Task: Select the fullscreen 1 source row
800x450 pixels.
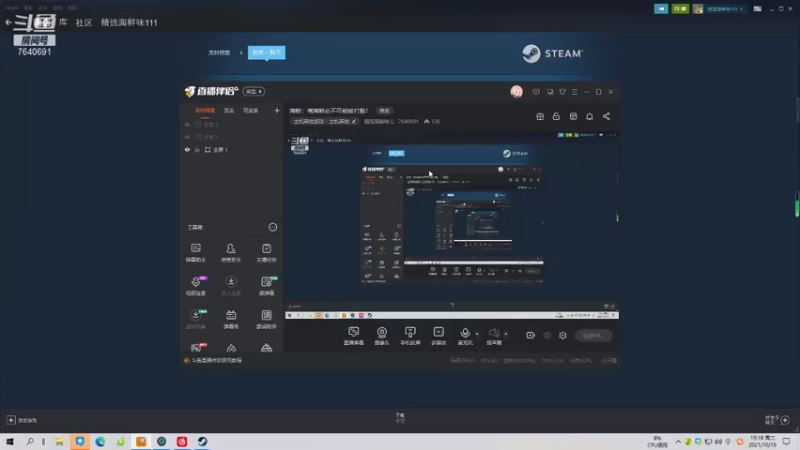Action: (x=232, y=149)
